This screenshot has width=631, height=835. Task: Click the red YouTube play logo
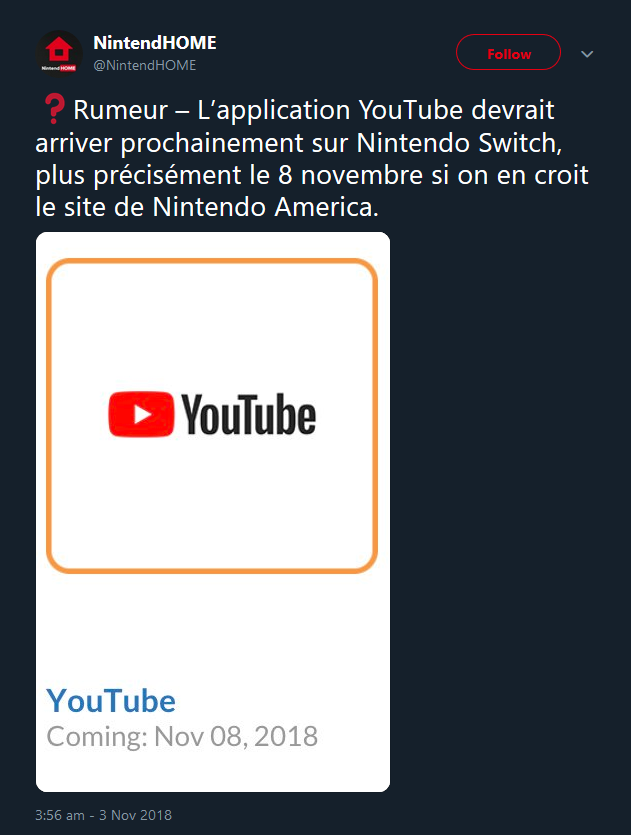point(141,414)
